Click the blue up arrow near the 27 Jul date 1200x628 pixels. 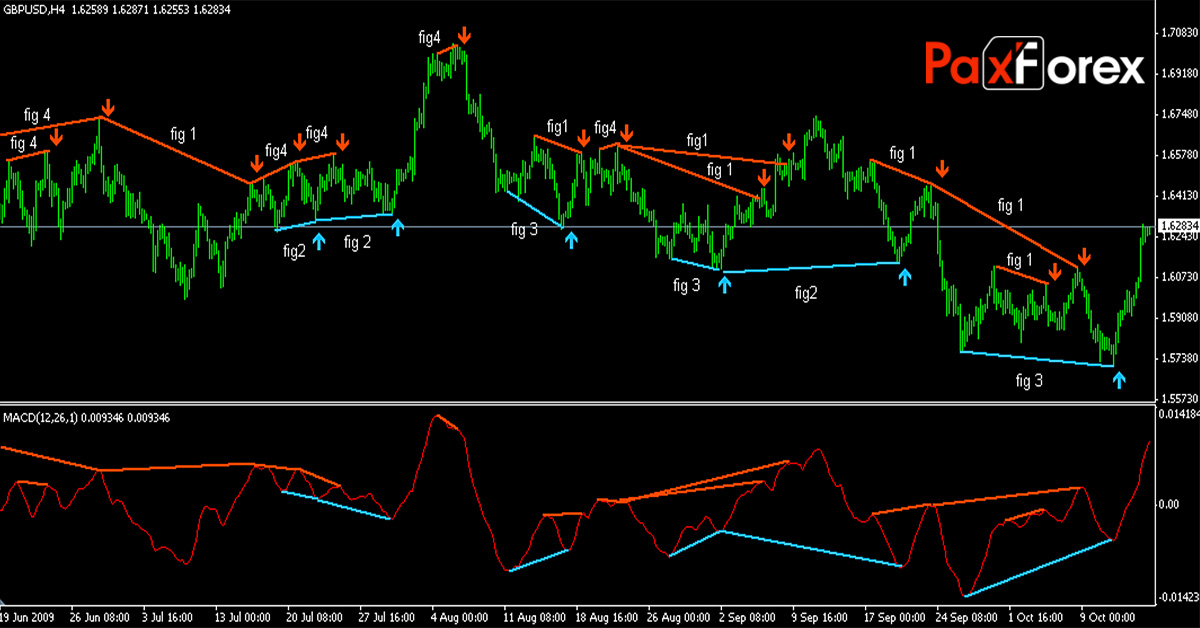click(397, 225)
